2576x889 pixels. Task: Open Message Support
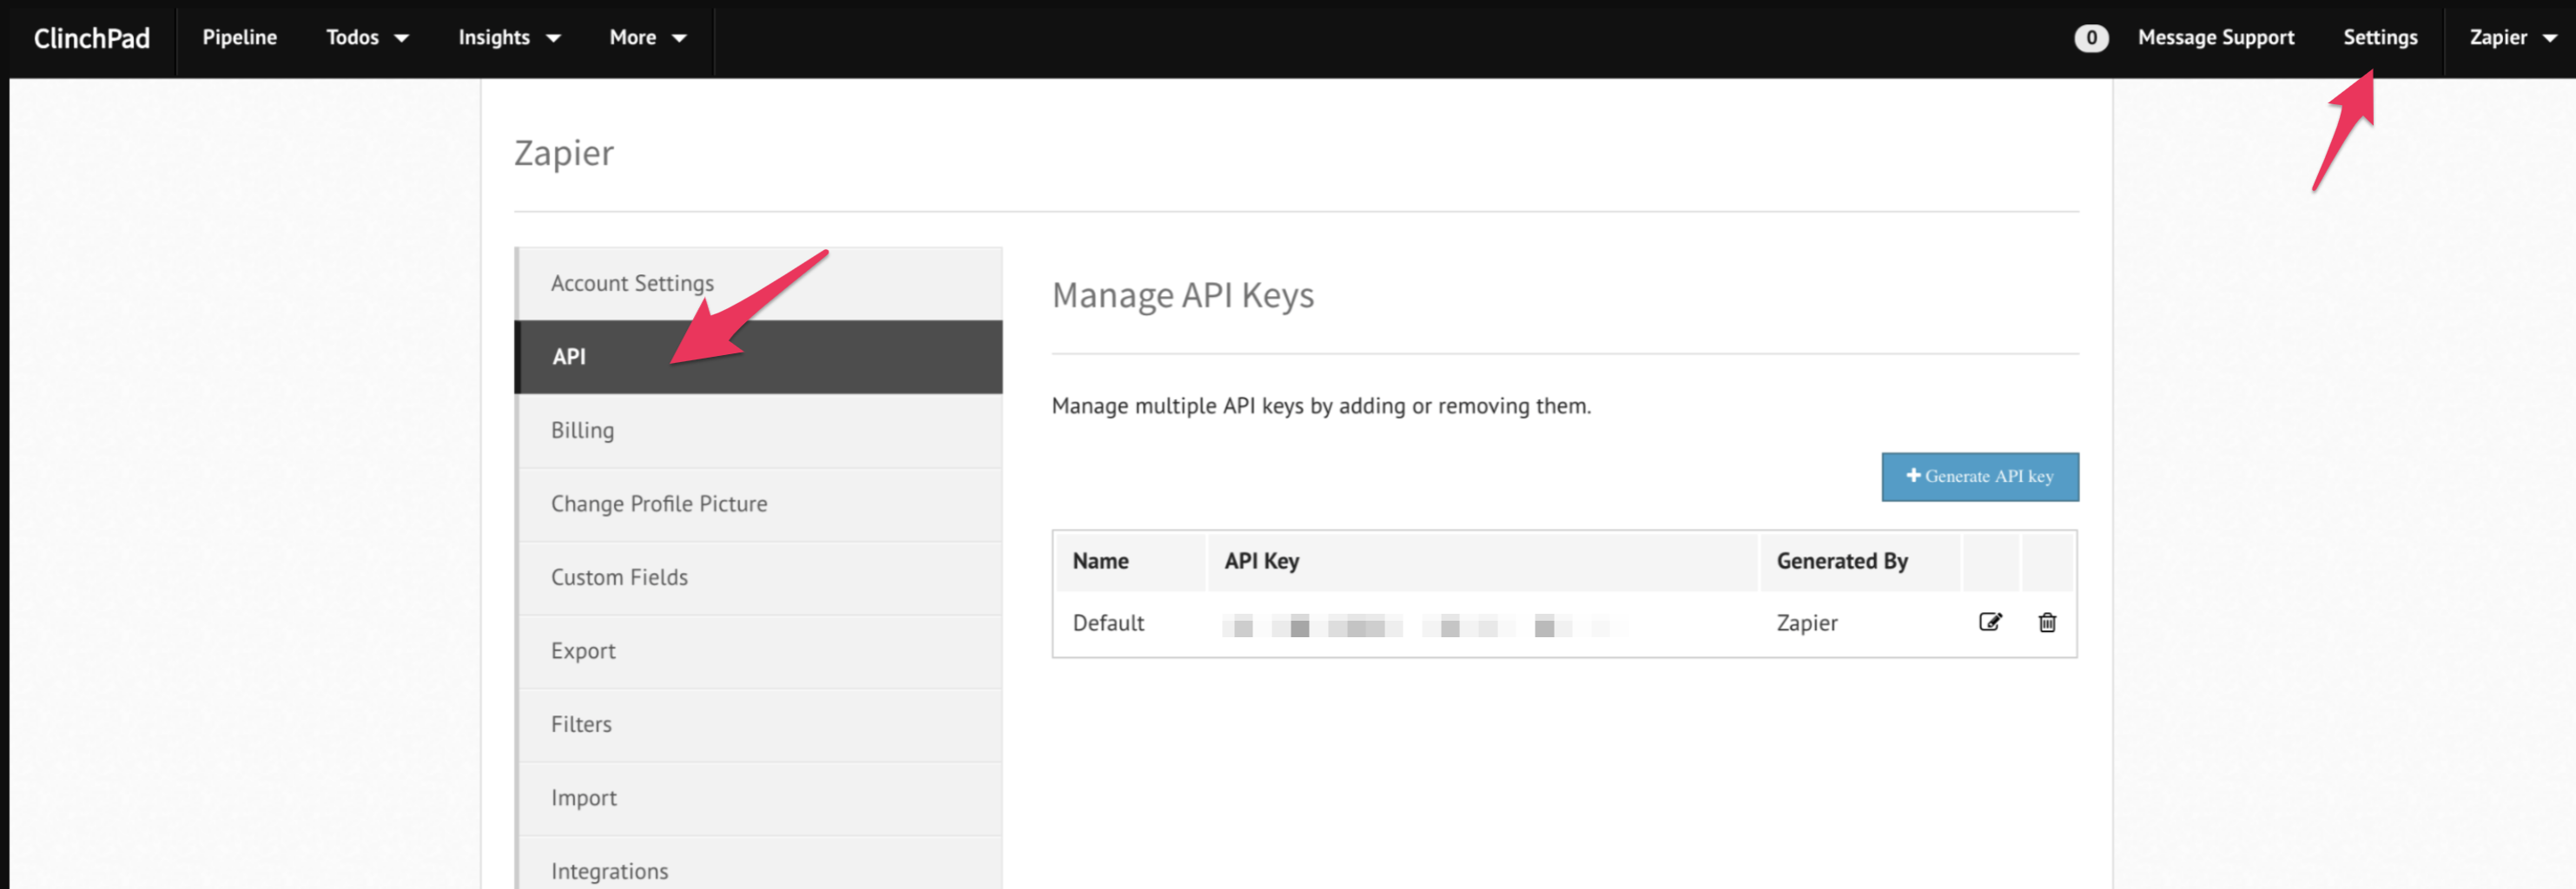[x=2216, y=38]
